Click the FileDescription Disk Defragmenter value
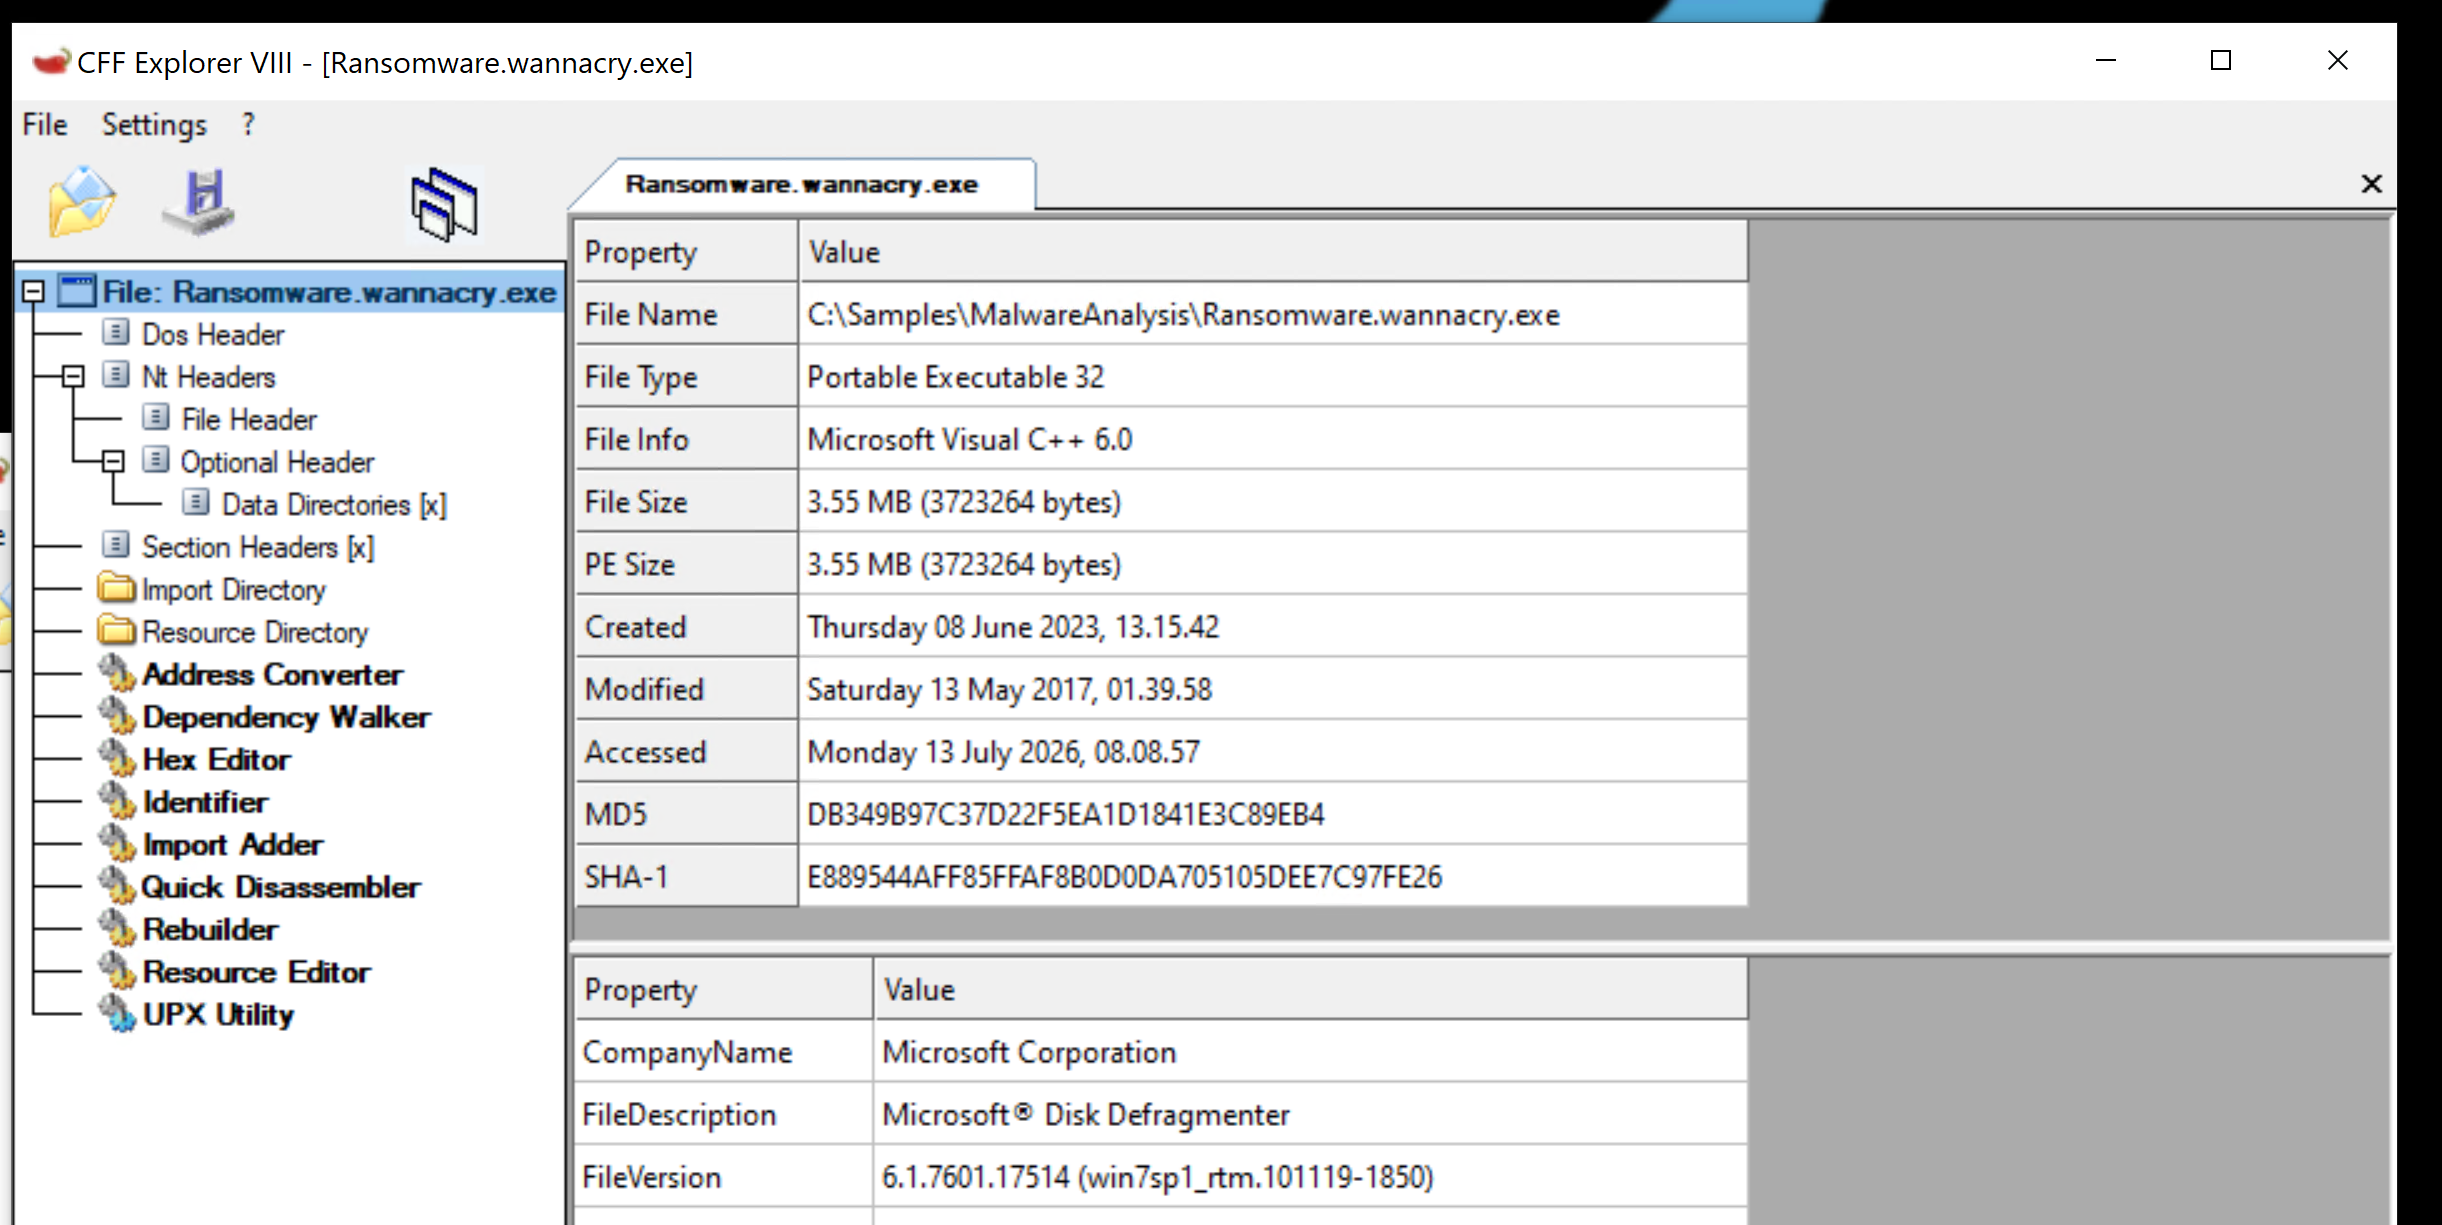This screenshot has height=1225, width=2442. pos(1310,1115)
